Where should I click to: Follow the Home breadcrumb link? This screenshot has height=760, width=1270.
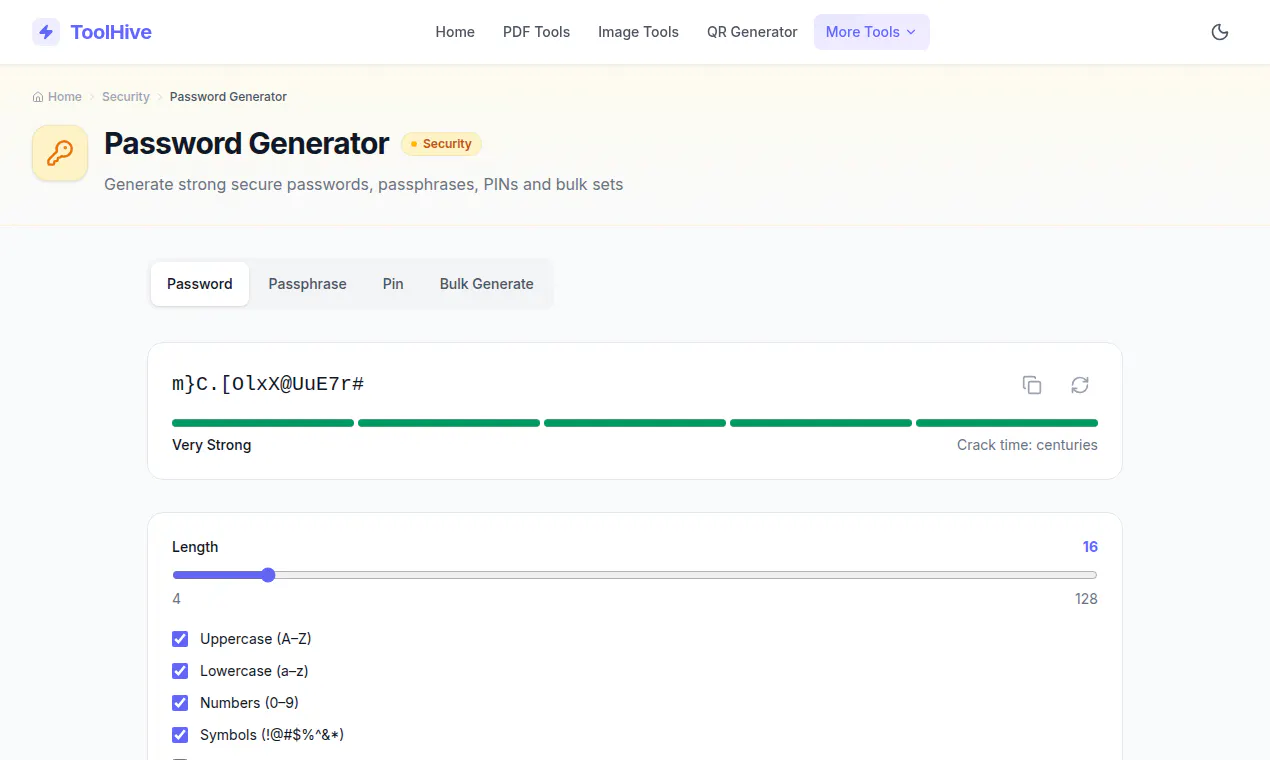(x=65, y=97)
